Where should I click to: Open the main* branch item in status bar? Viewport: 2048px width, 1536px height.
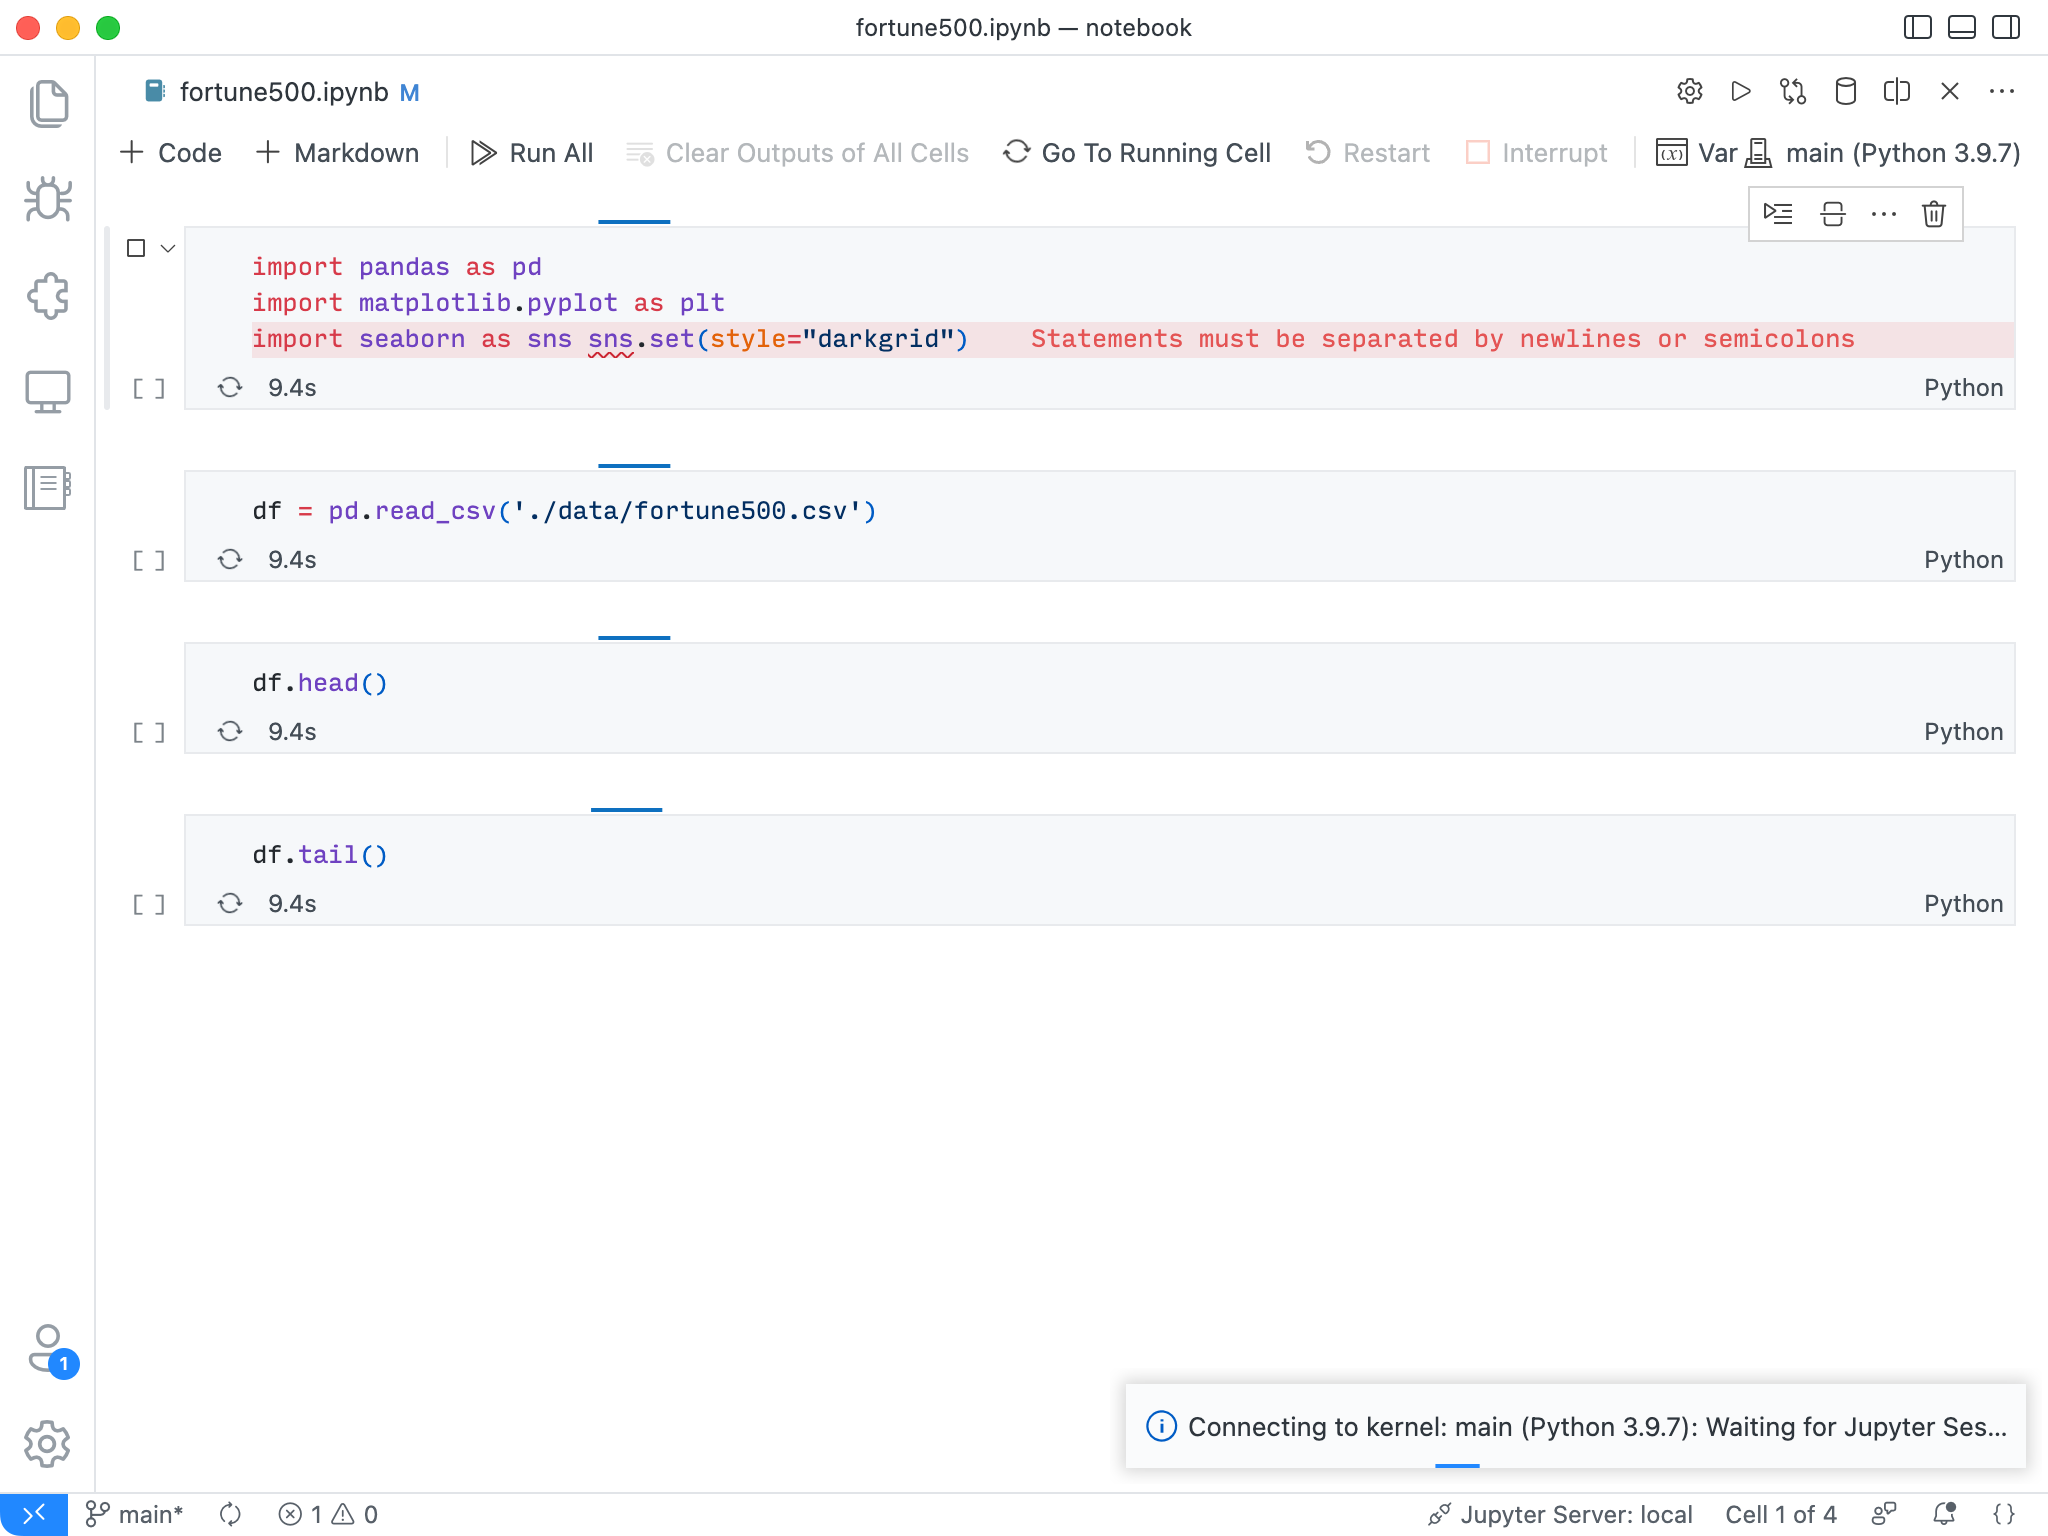click(x=135, y=1514)
